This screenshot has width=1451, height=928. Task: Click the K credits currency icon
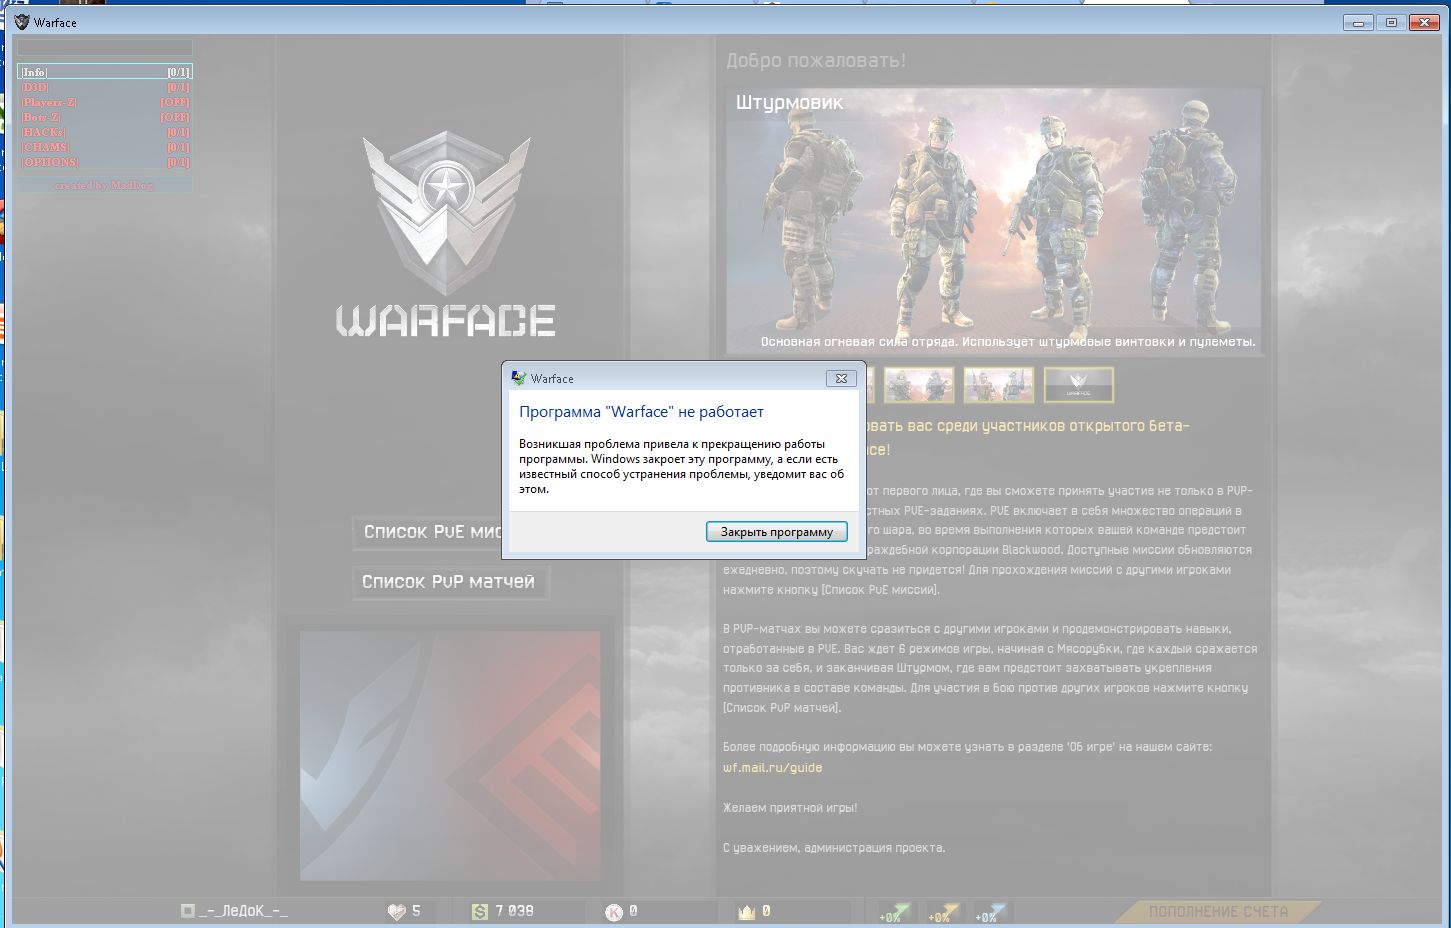614,911
